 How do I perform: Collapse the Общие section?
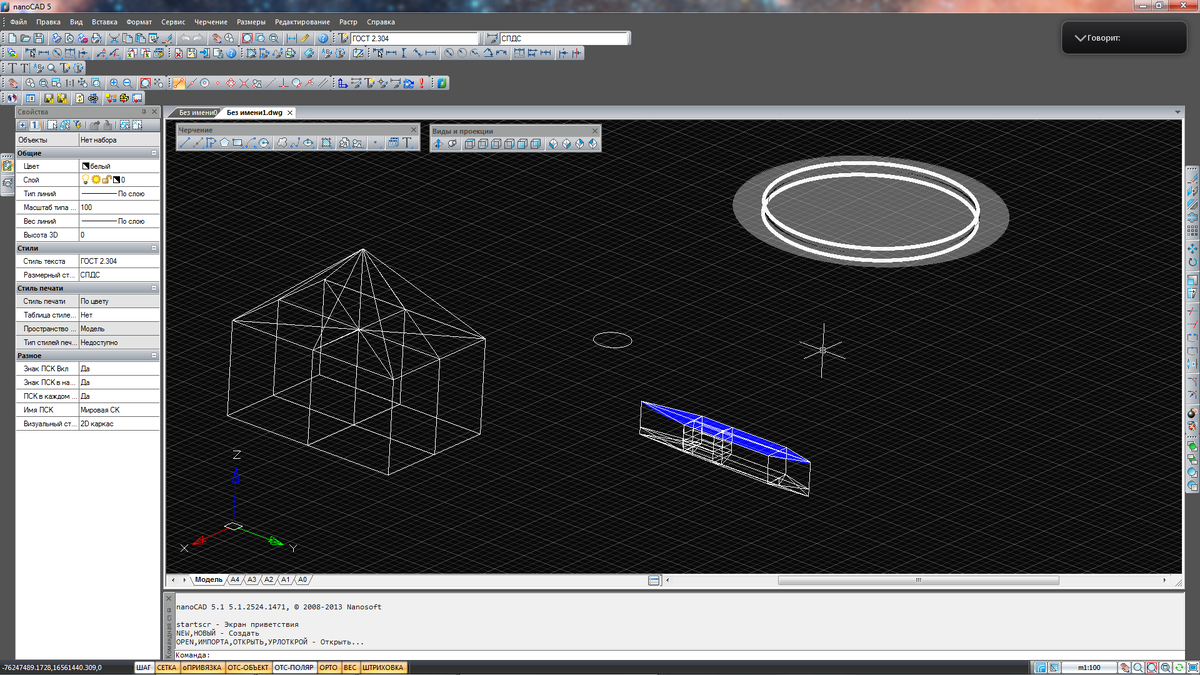[x=154, y=153]
